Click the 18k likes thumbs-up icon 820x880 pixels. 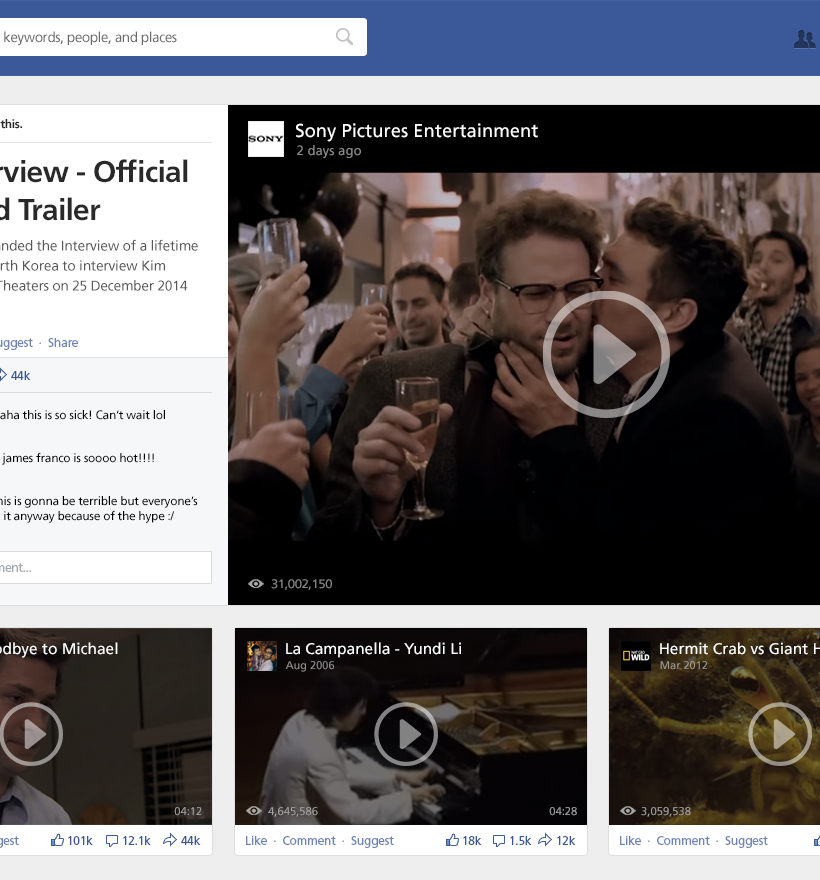coord(452,841)
